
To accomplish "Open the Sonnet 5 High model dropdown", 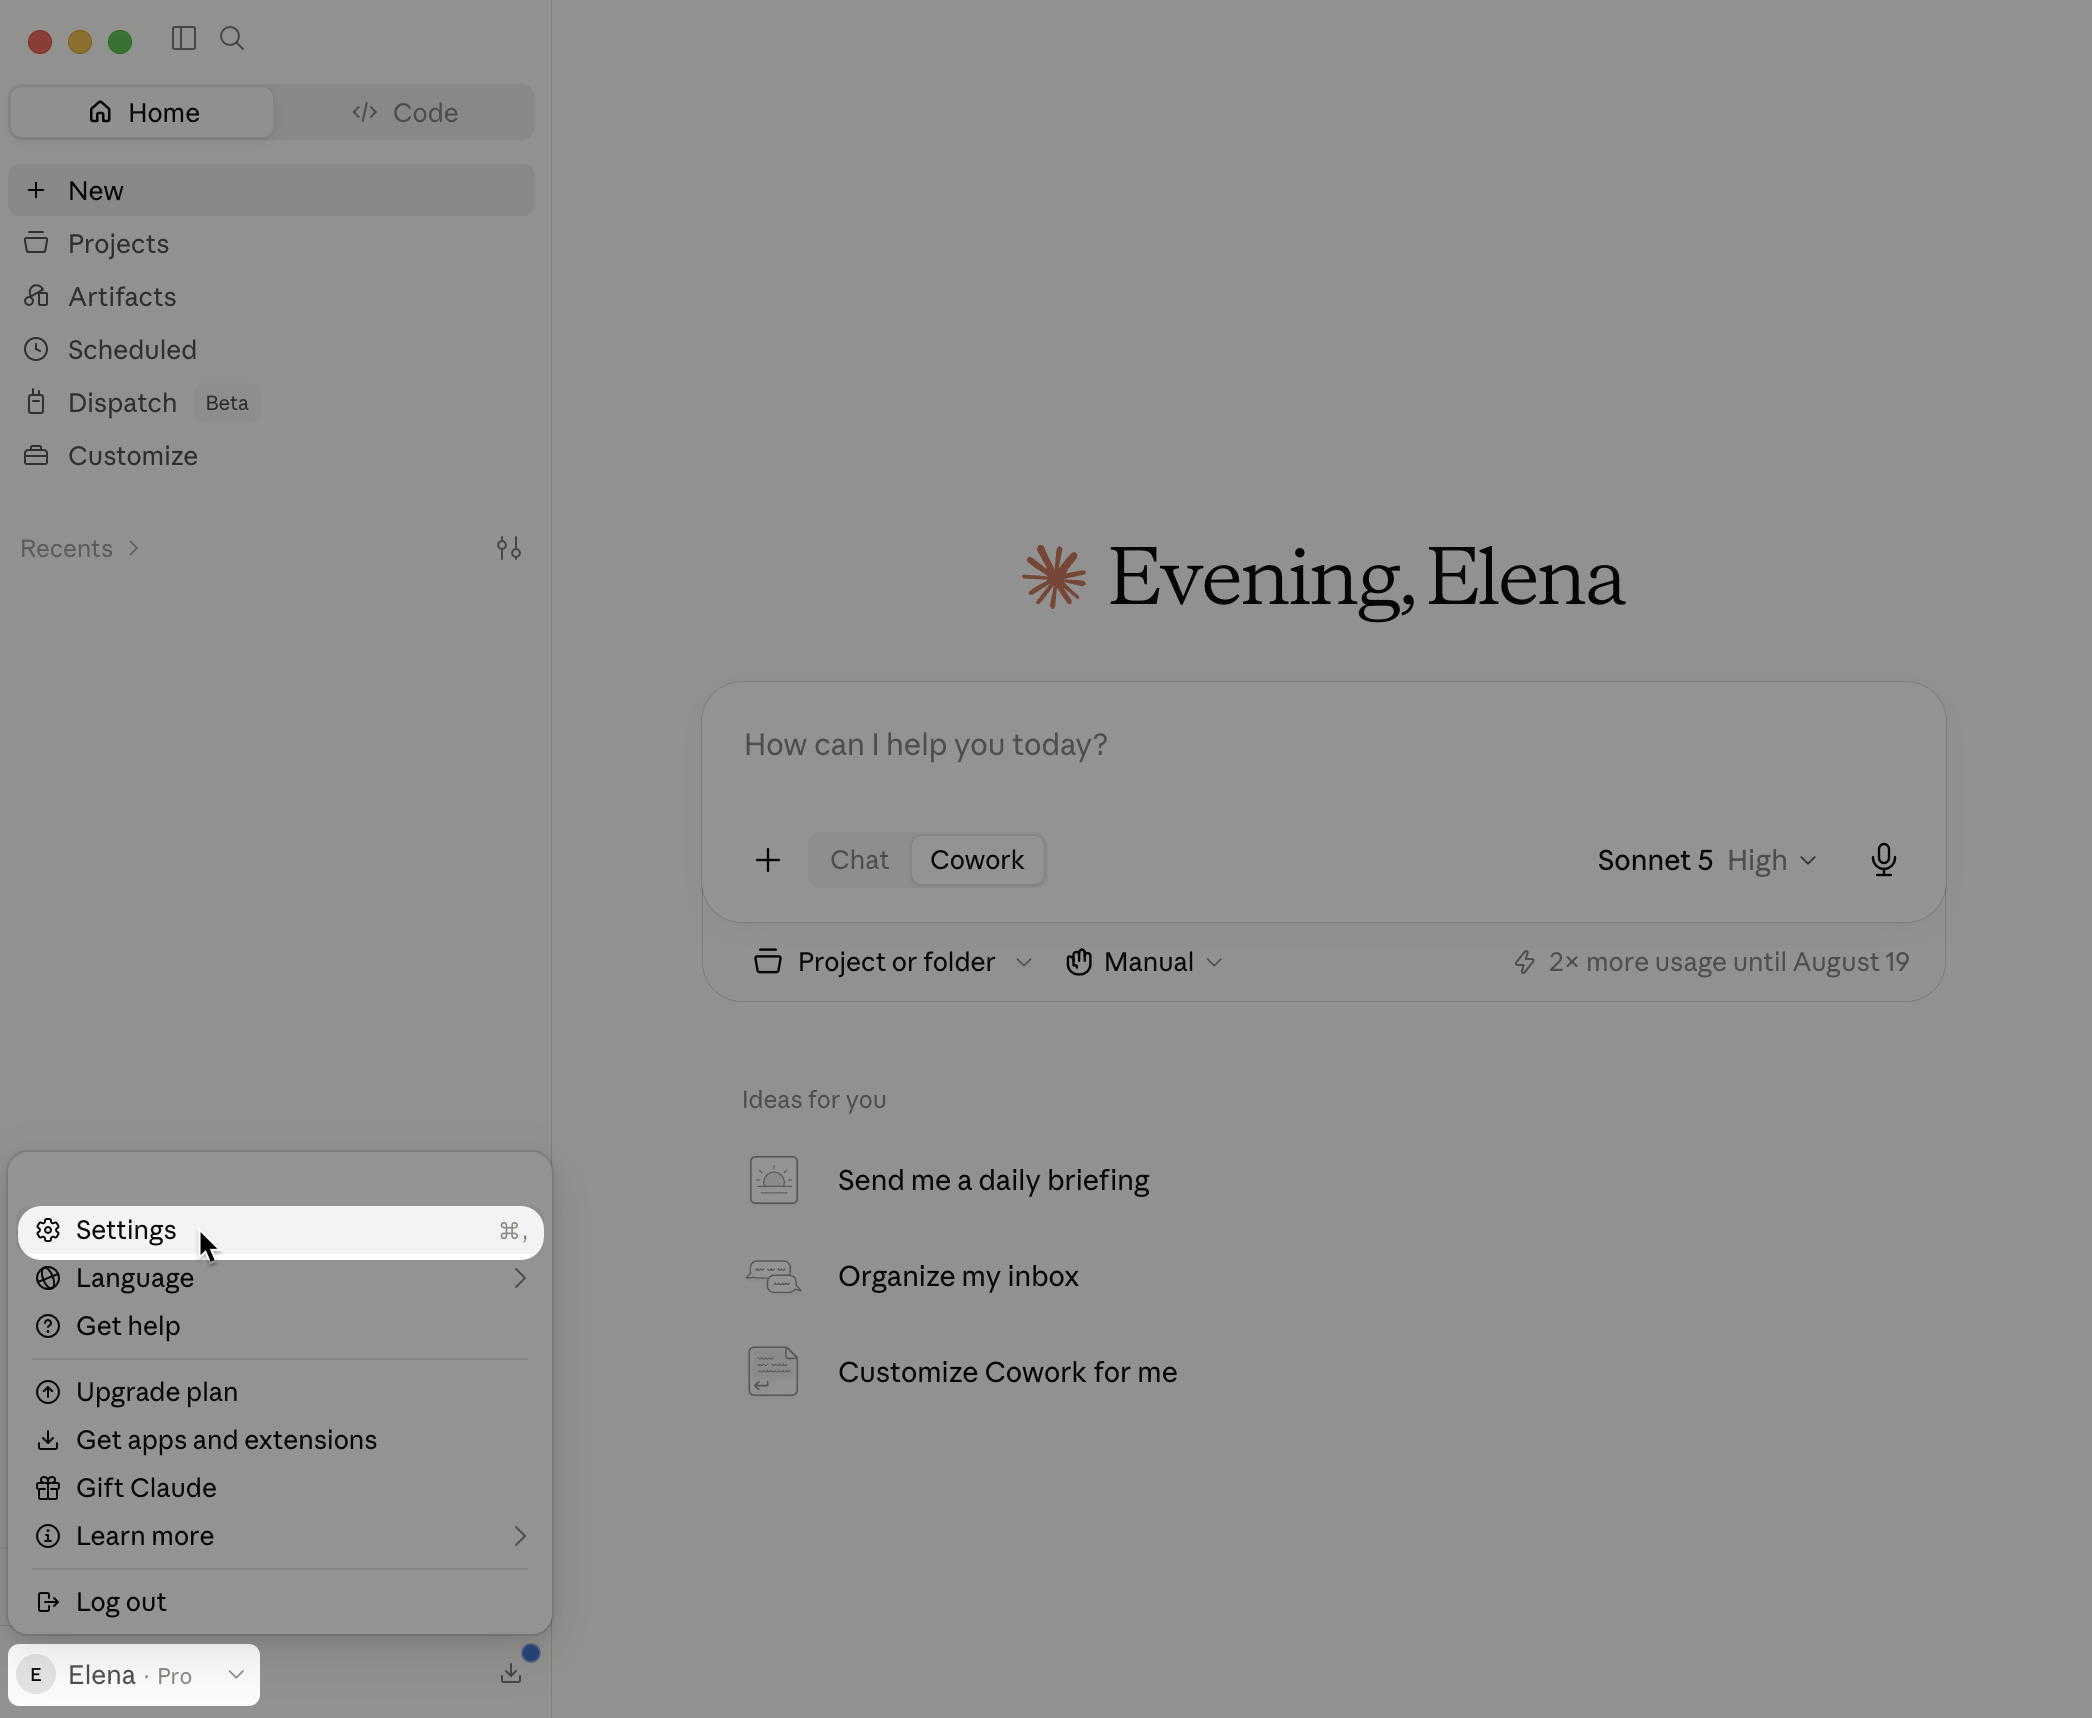I will click(x=1707, y=860).
